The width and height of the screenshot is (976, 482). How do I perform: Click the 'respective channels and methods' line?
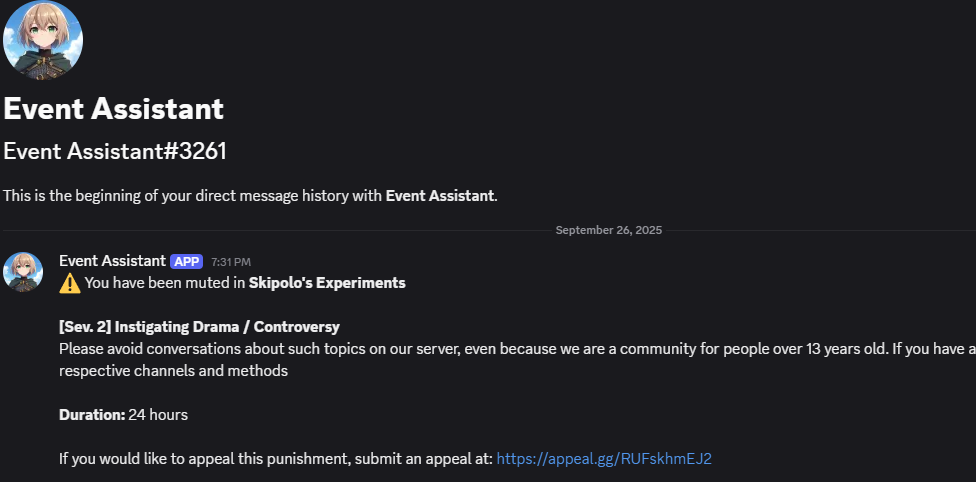(x=173, y=371)
